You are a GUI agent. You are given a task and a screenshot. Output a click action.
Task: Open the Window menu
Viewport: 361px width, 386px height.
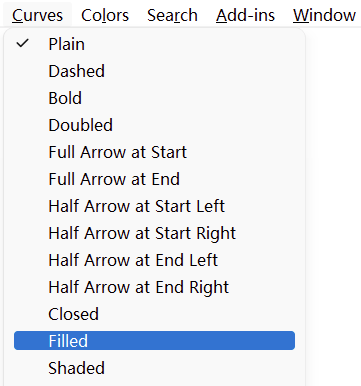pyautogui.click(x=324, y=15)
